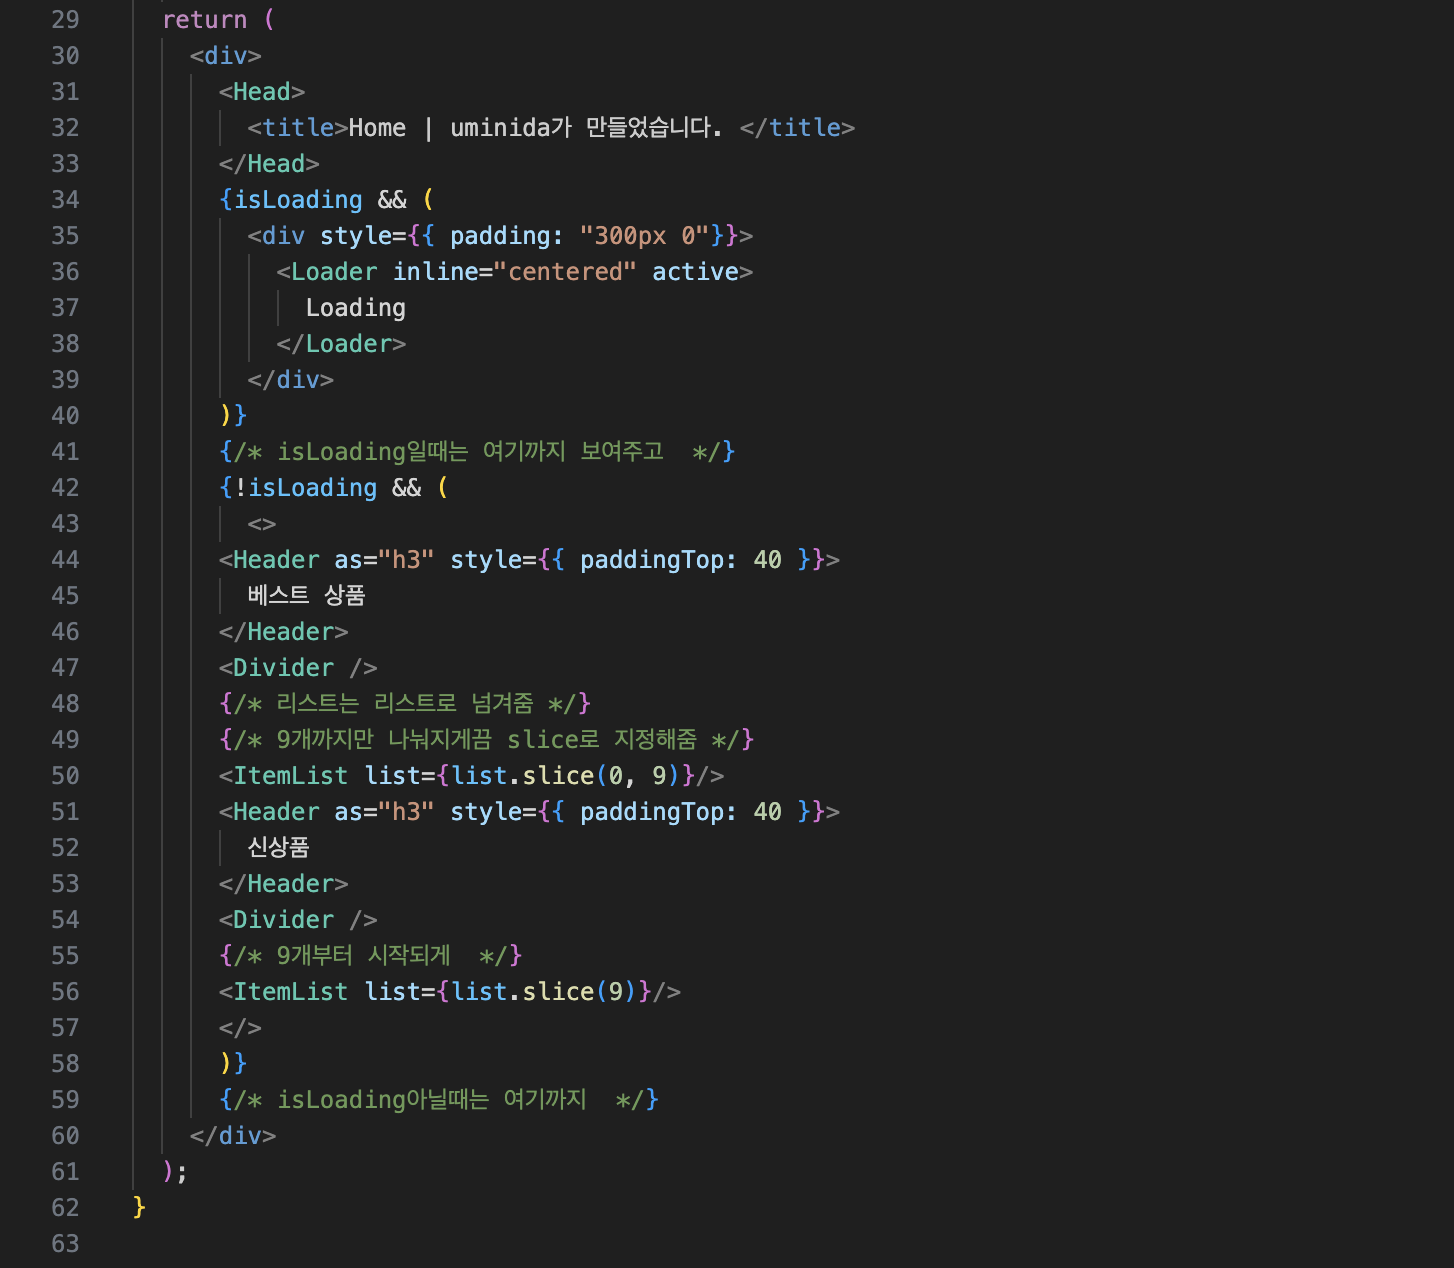This screenshot has height=1268, width=1454.
Task: Click the Divider tag on line 54
Action: click(298, 920)
